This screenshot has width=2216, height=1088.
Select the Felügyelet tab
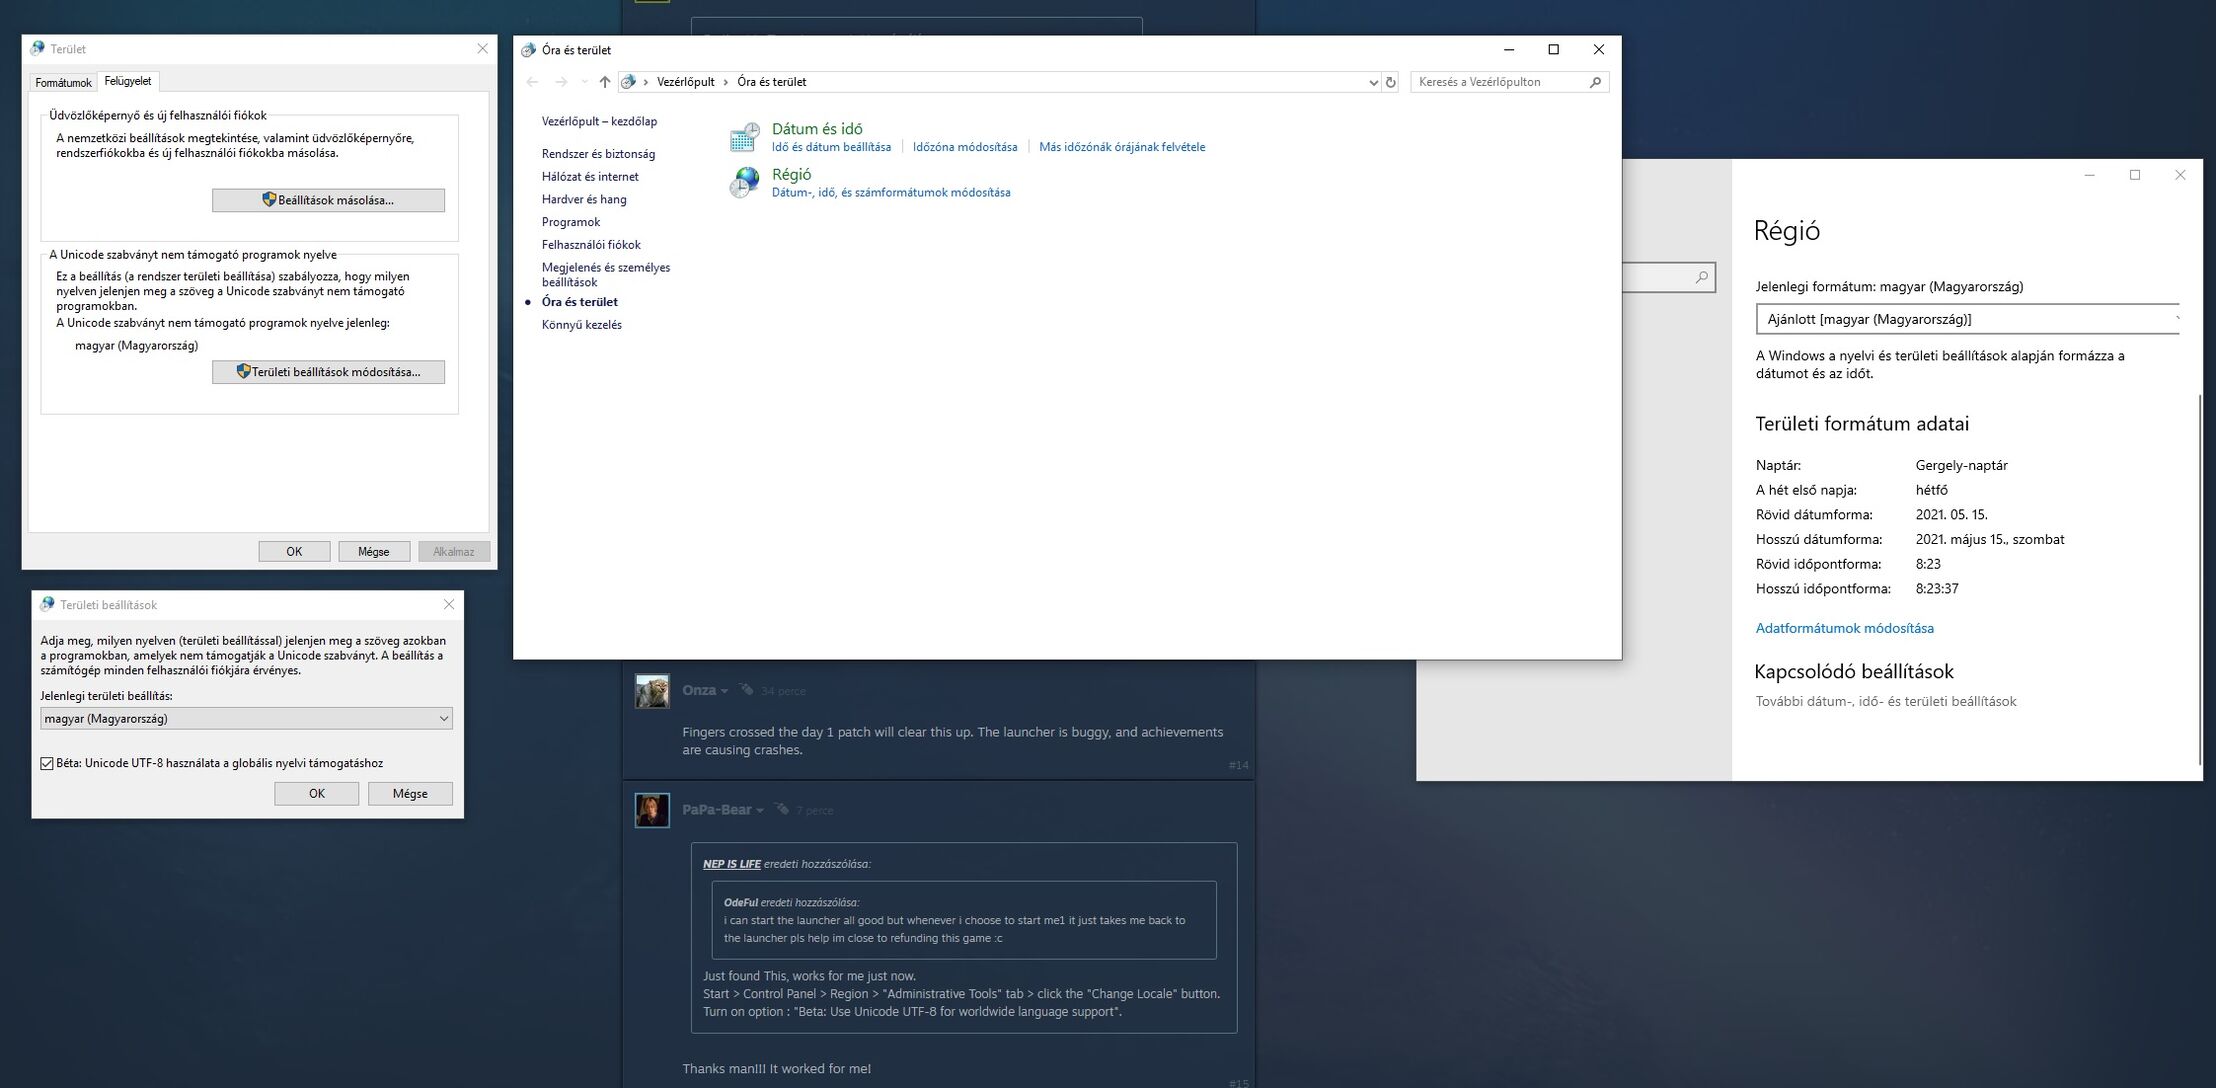click(x=128, y=81)
